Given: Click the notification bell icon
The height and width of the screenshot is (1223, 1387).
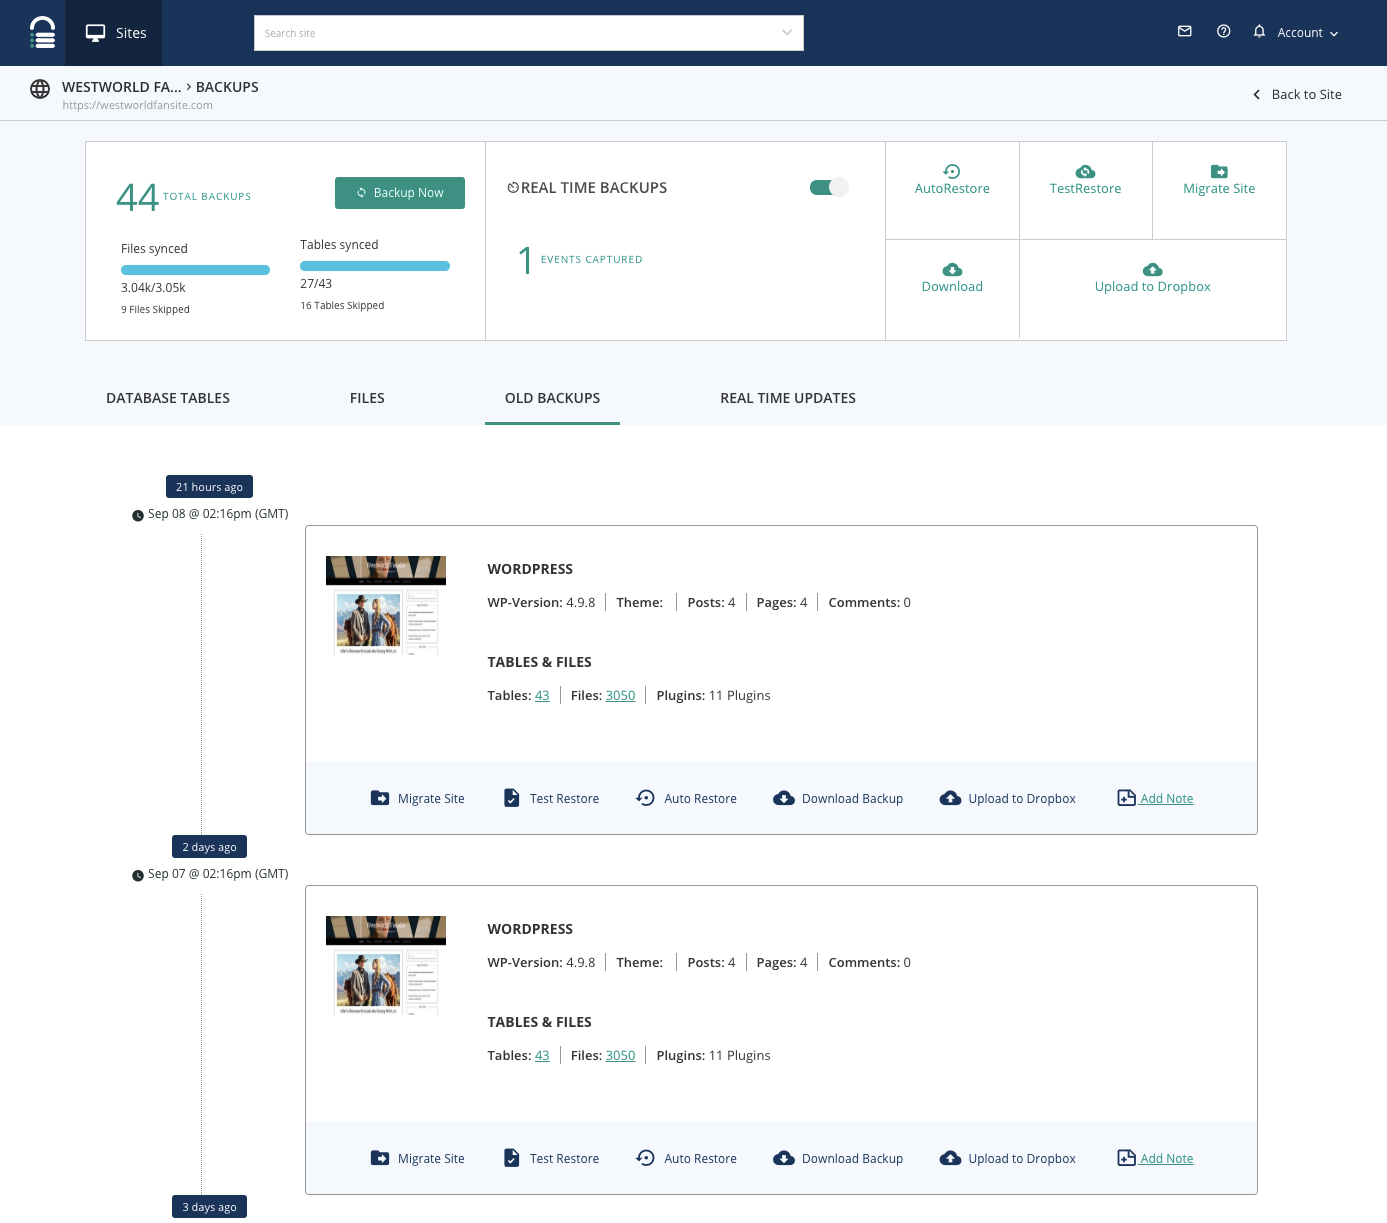Looking at the screenshot, I should [x=1259, y=31].
